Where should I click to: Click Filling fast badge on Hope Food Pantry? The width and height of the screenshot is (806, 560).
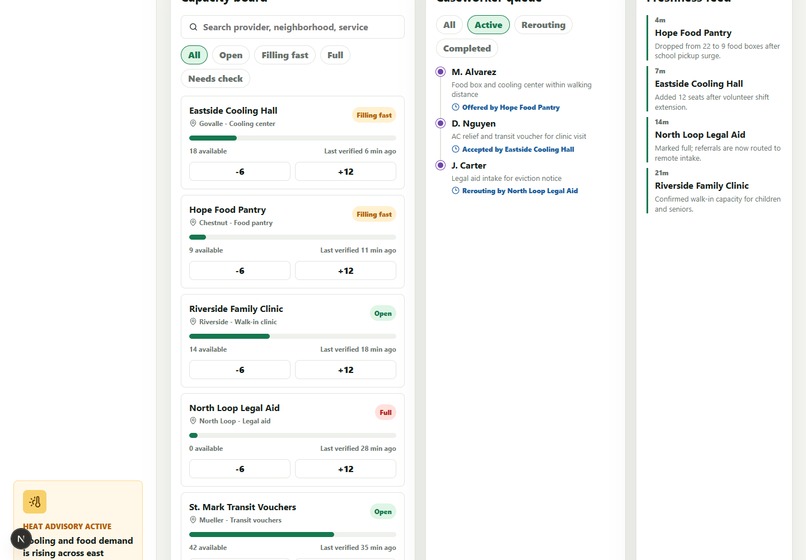pos(374,214)
